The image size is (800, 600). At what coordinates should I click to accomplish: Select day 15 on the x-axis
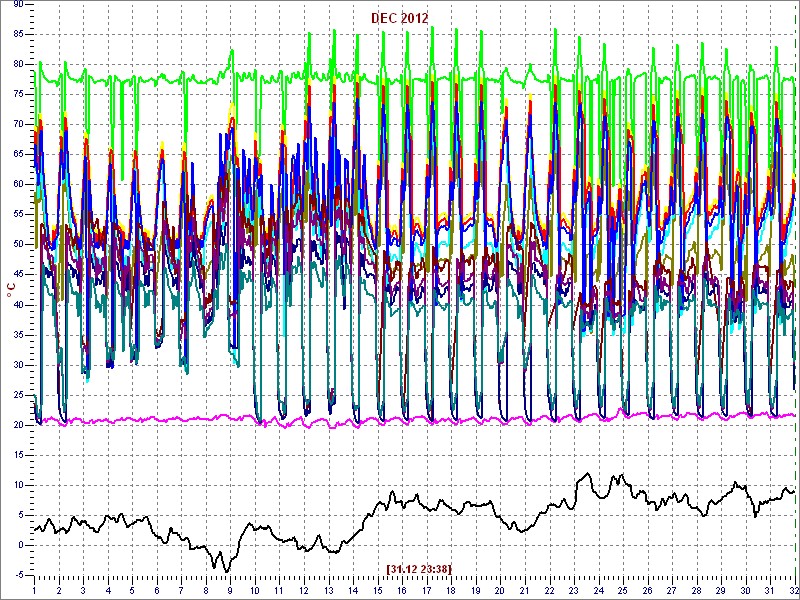(377, 591)
